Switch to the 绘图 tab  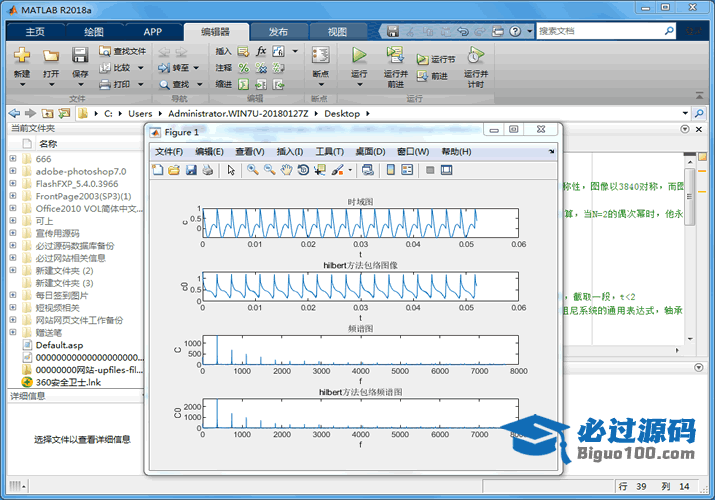tap(94, 32)
